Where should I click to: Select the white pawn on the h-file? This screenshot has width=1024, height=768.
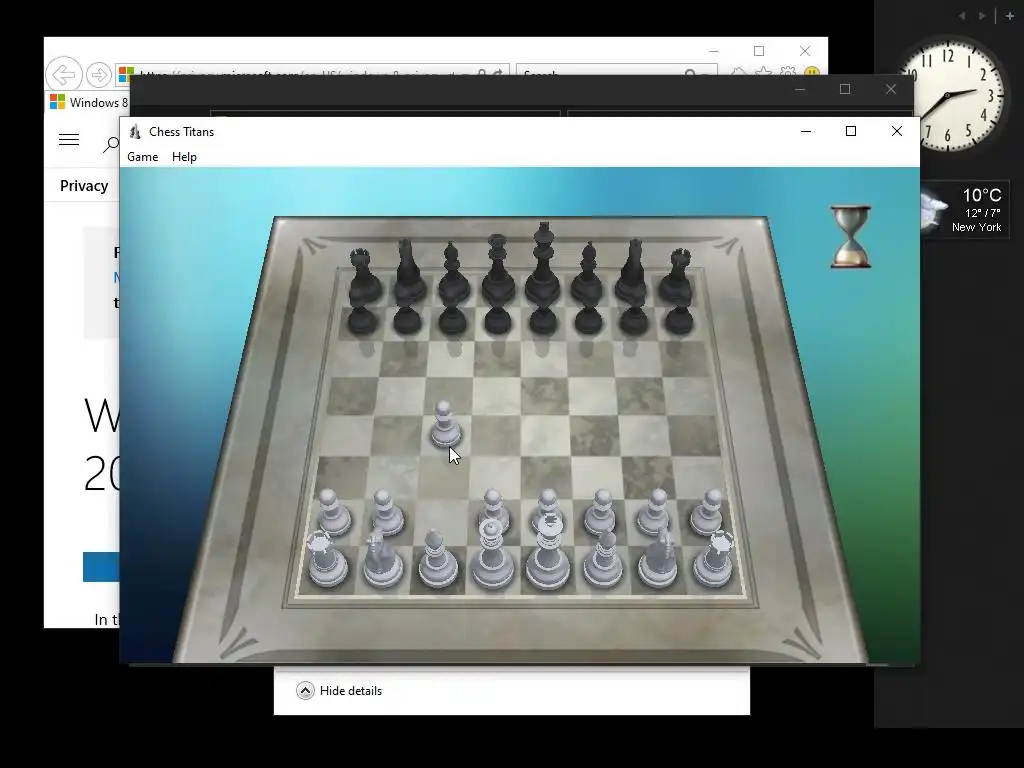[707, 513]
